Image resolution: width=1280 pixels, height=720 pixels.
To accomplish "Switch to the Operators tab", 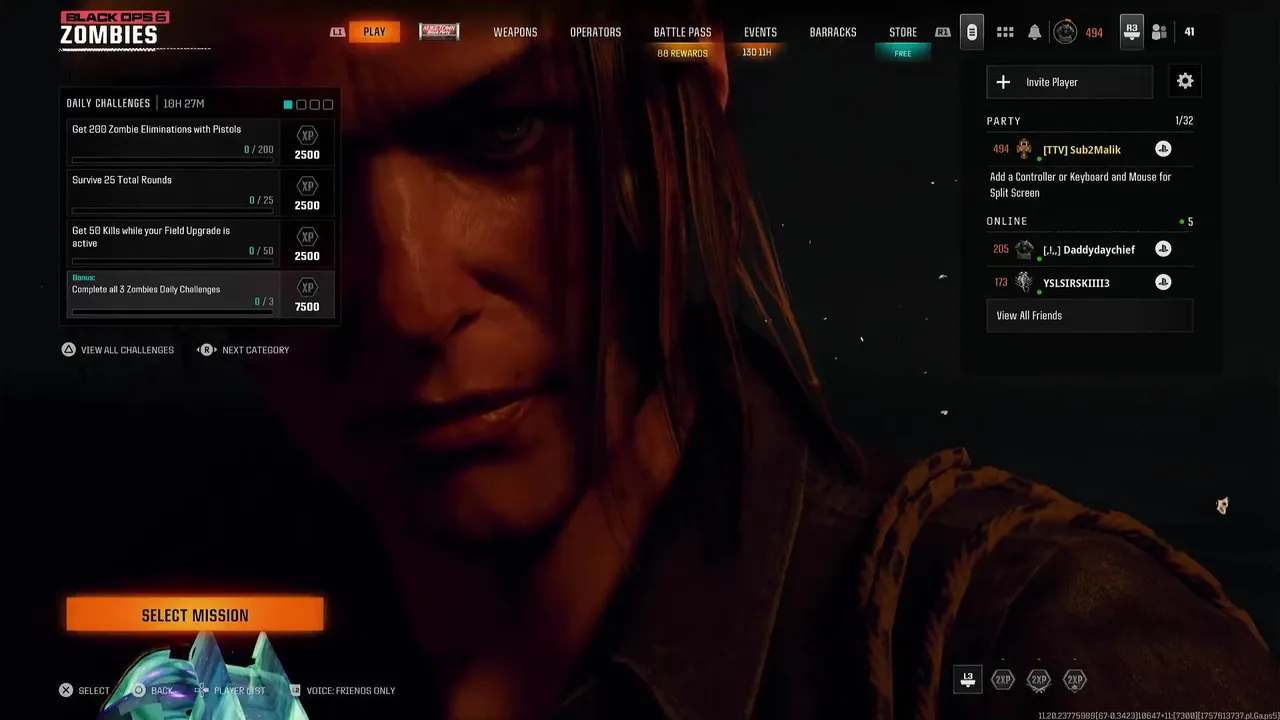I will [x=595, y=32].
